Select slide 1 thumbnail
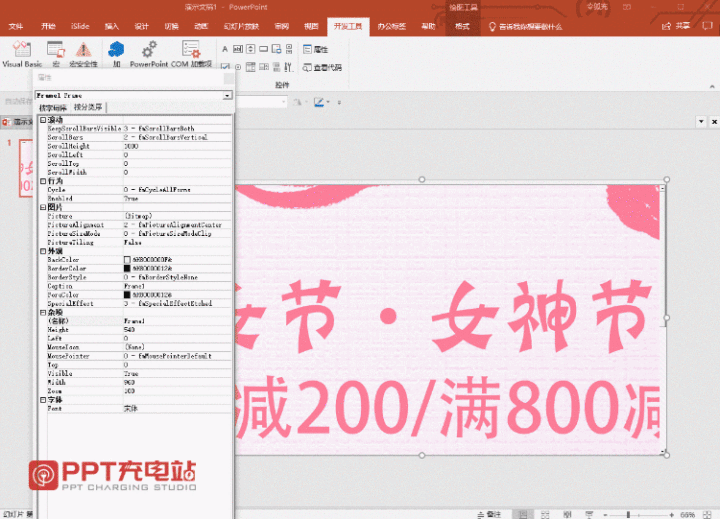 click(x=26, y=168)
